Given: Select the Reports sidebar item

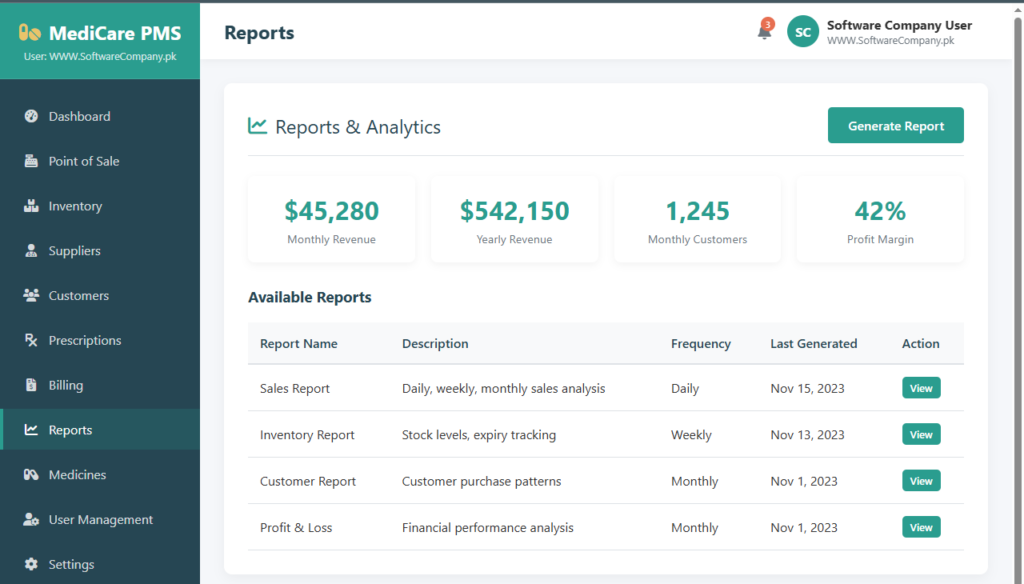Looking at the screenshot, I should pyautogui.click(x=70, y=430).
